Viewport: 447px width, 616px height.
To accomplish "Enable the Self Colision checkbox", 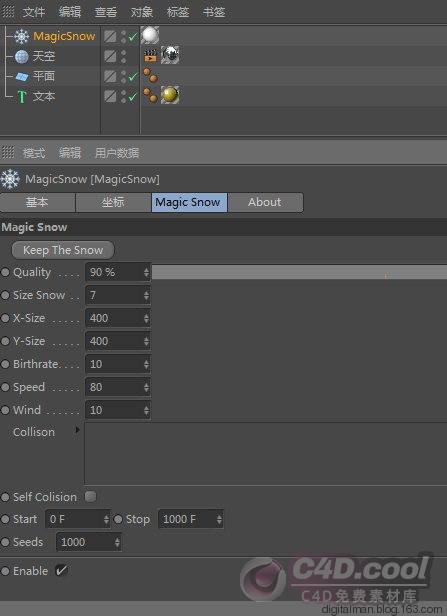I will [x=90, y=497].
